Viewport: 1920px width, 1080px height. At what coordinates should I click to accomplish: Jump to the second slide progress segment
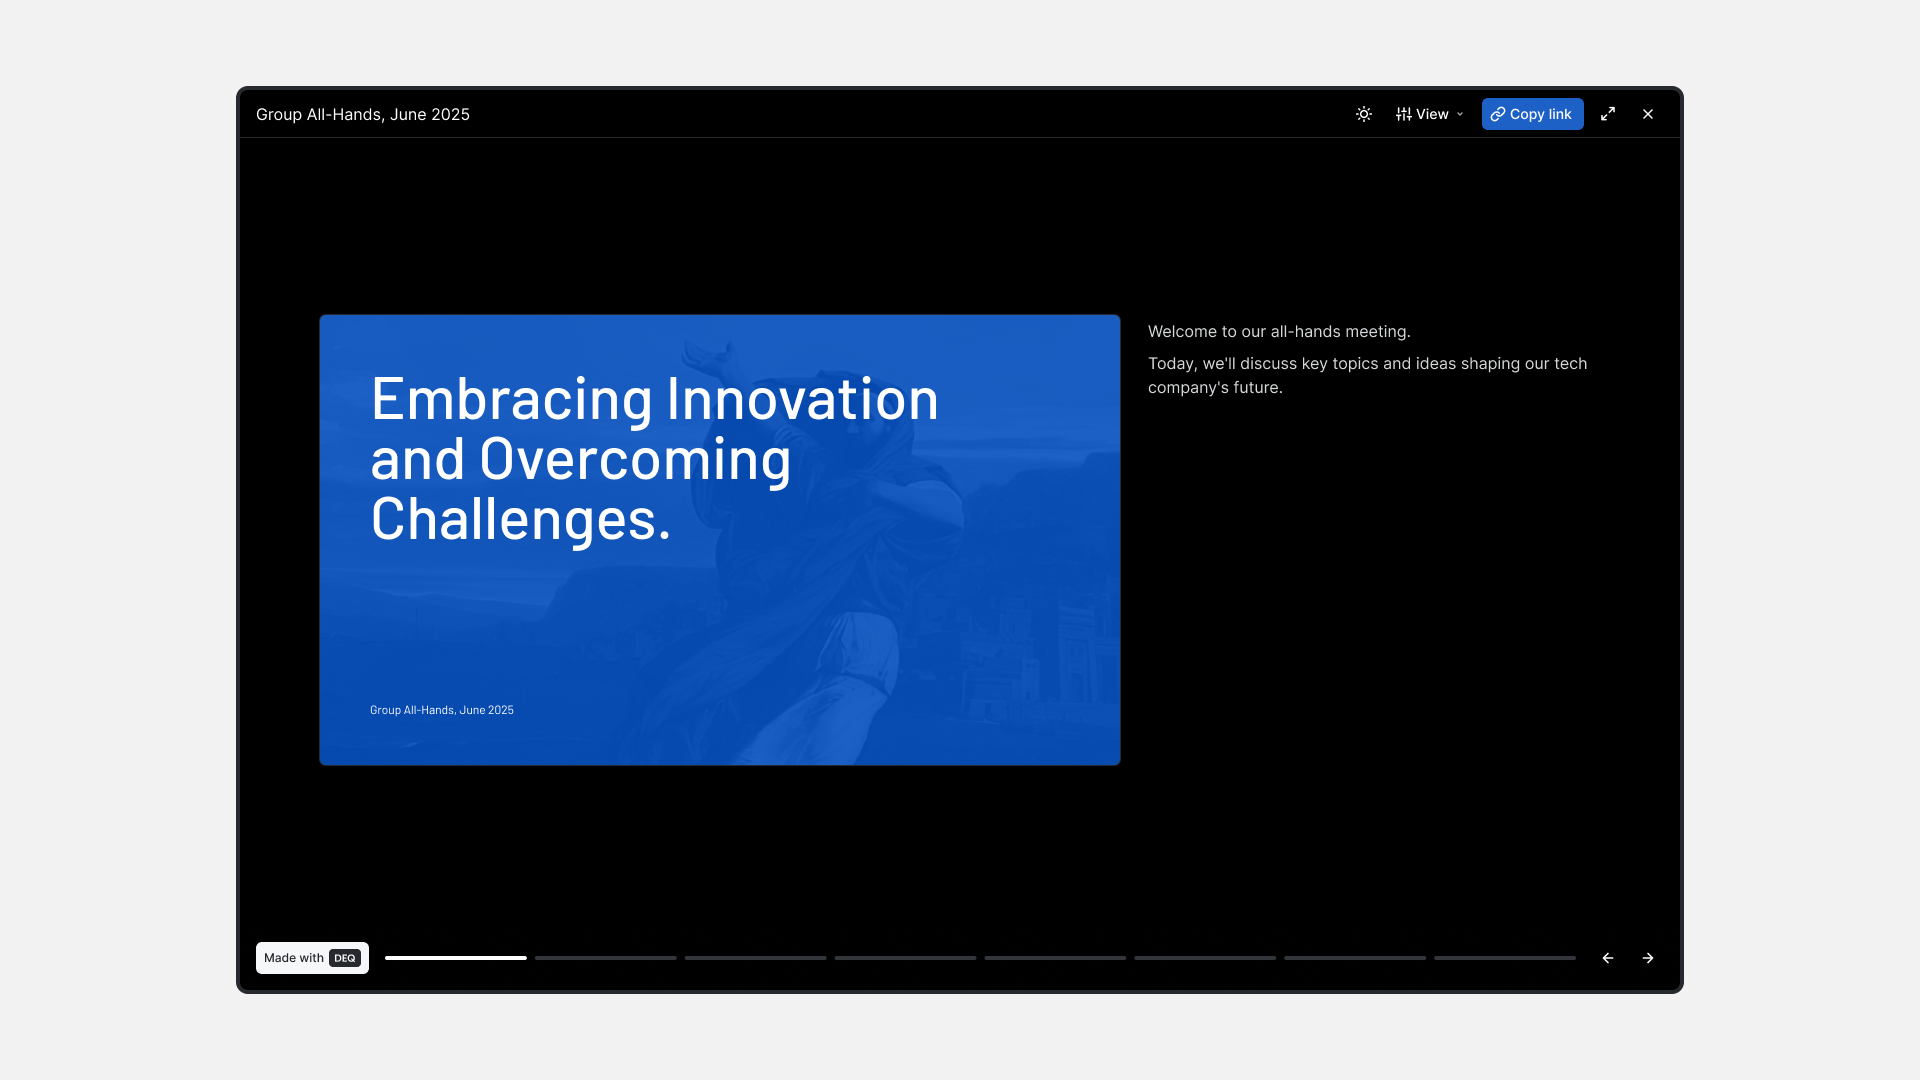pos(606,958)
